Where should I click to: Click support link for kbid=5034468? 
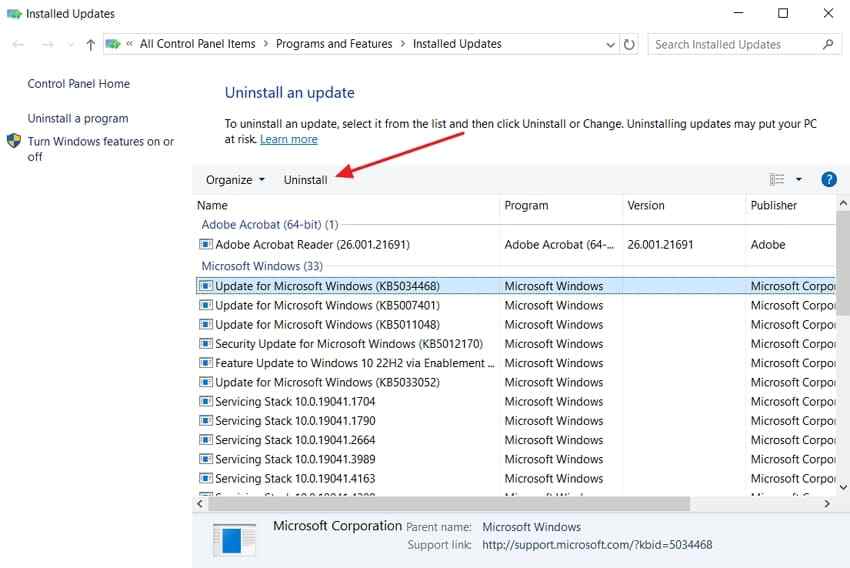pos(597,545)
